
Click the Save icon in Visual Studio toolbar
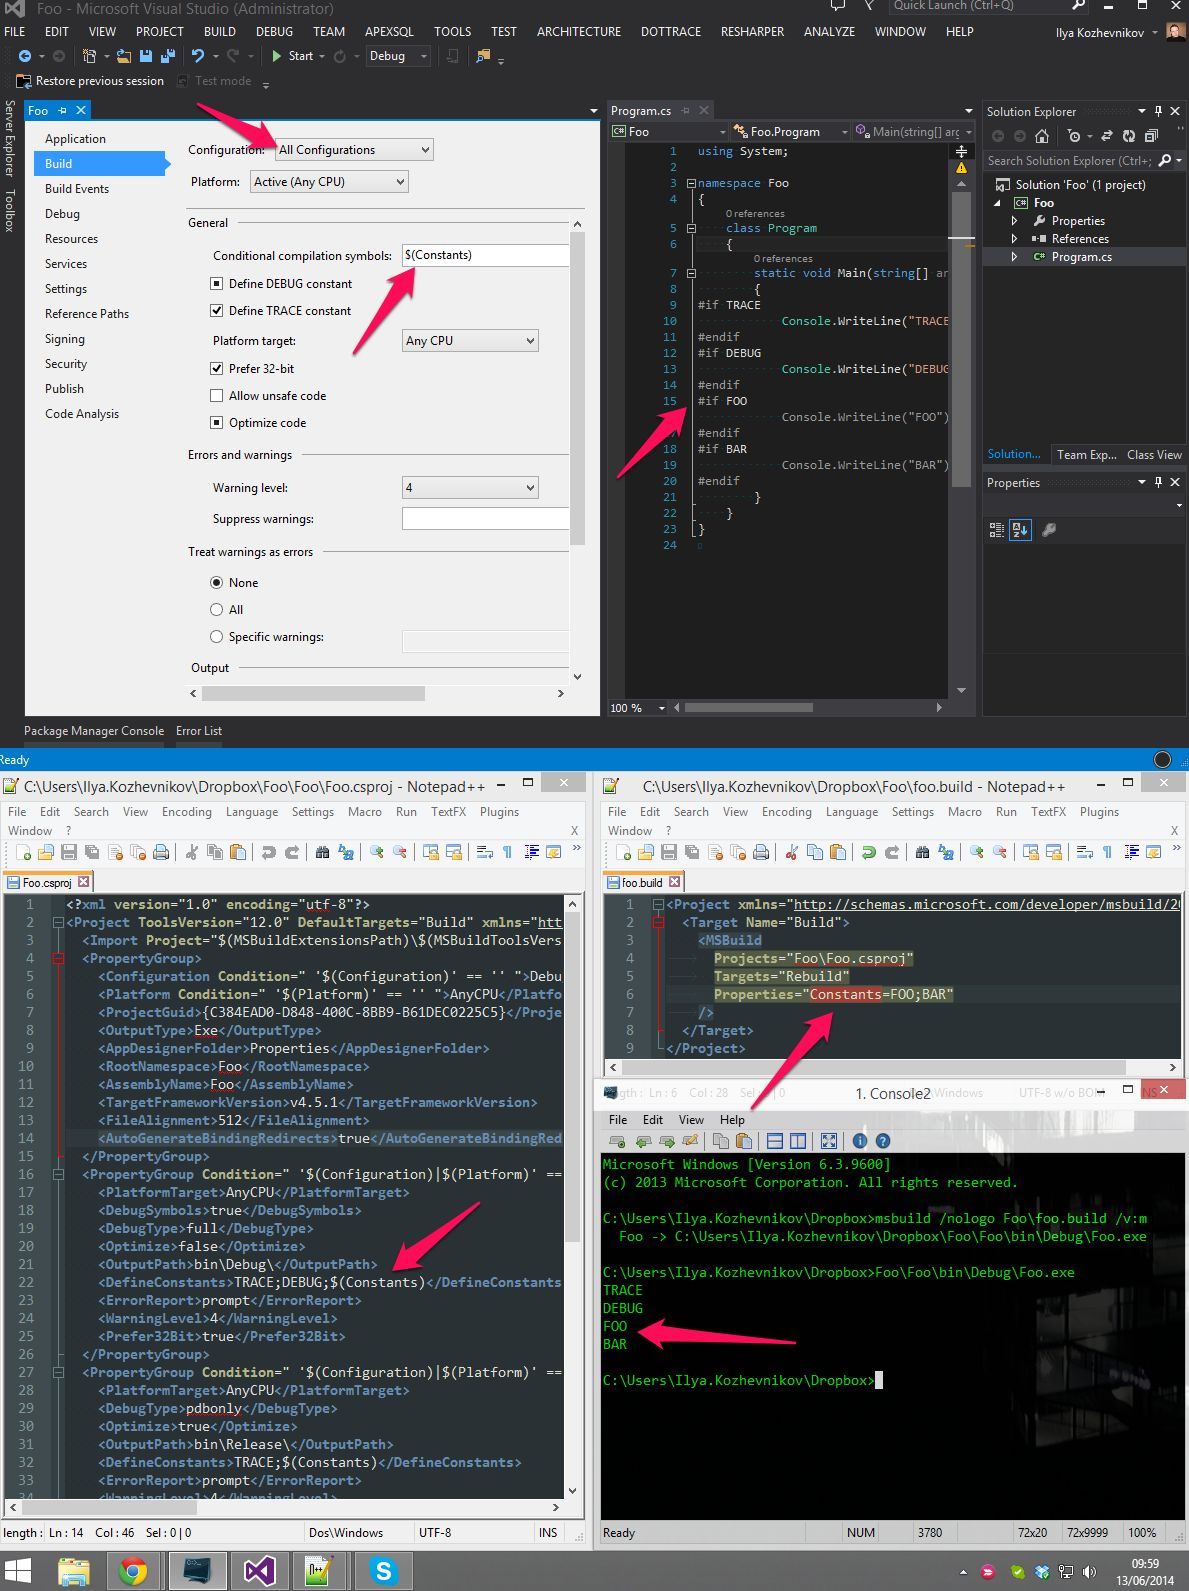[146, 56]
